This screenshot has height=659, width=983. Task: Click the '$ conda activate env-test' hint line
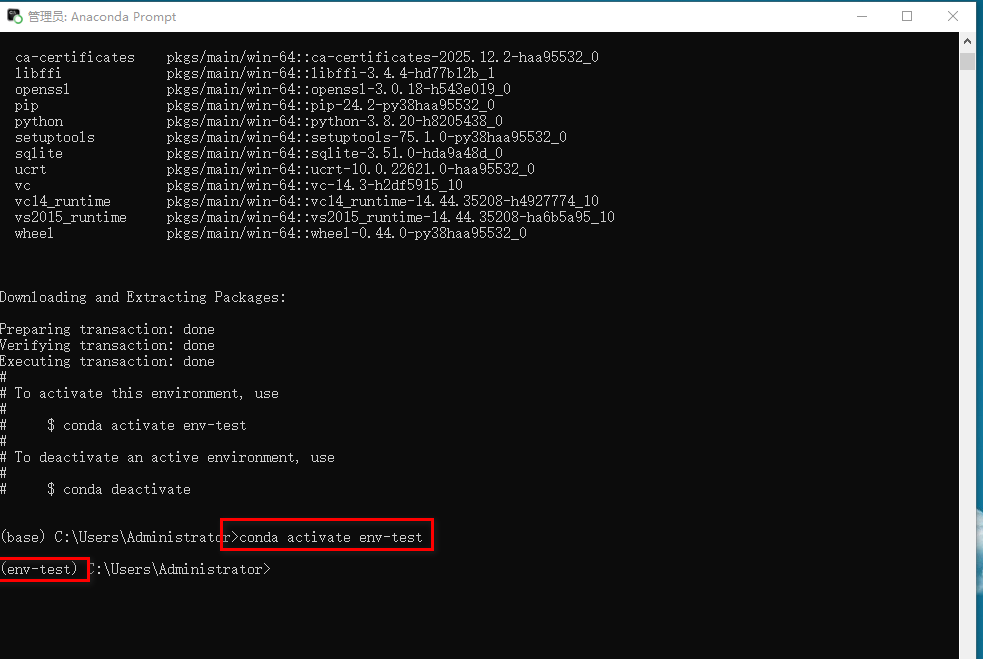pos(147,426)
